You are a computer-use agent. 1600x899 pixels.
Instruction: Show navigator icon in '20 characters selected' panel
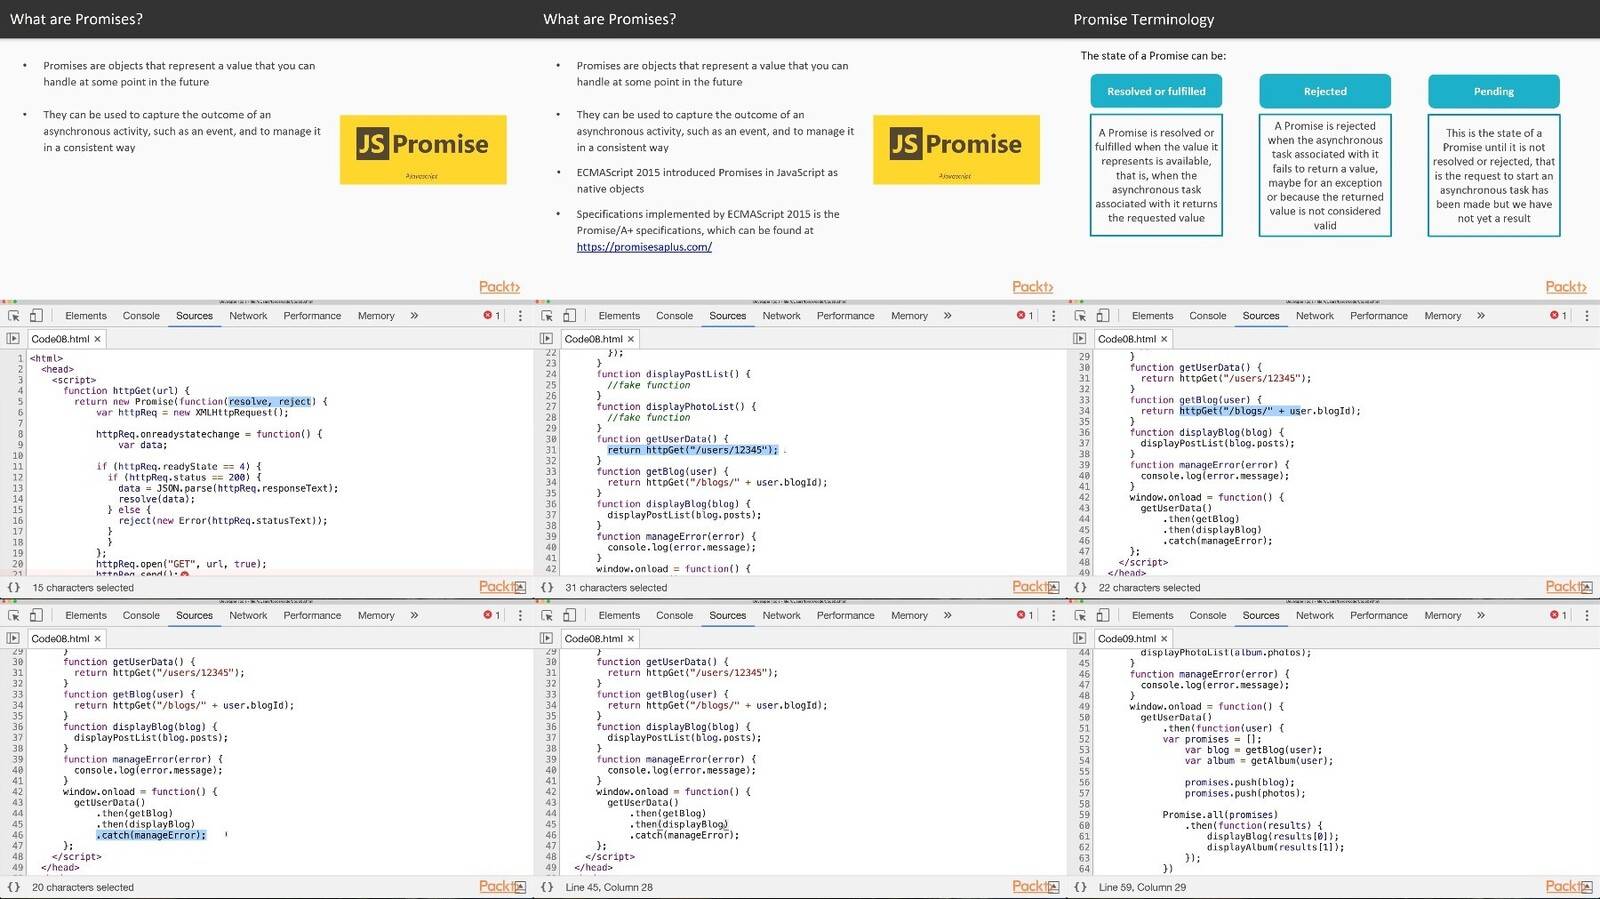tap(13, 638)
